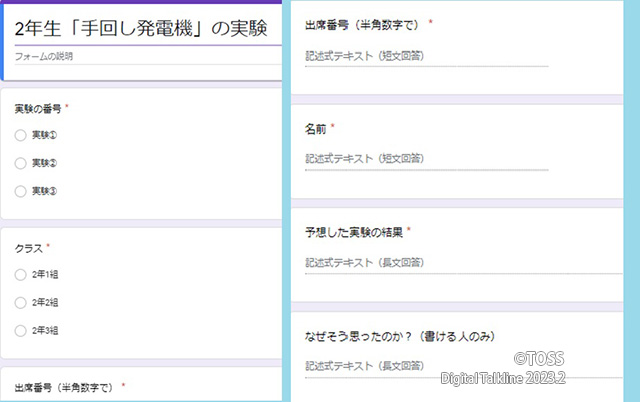Choose the 2年2組 class radio button
640x402 pixels.
(21, 302)
